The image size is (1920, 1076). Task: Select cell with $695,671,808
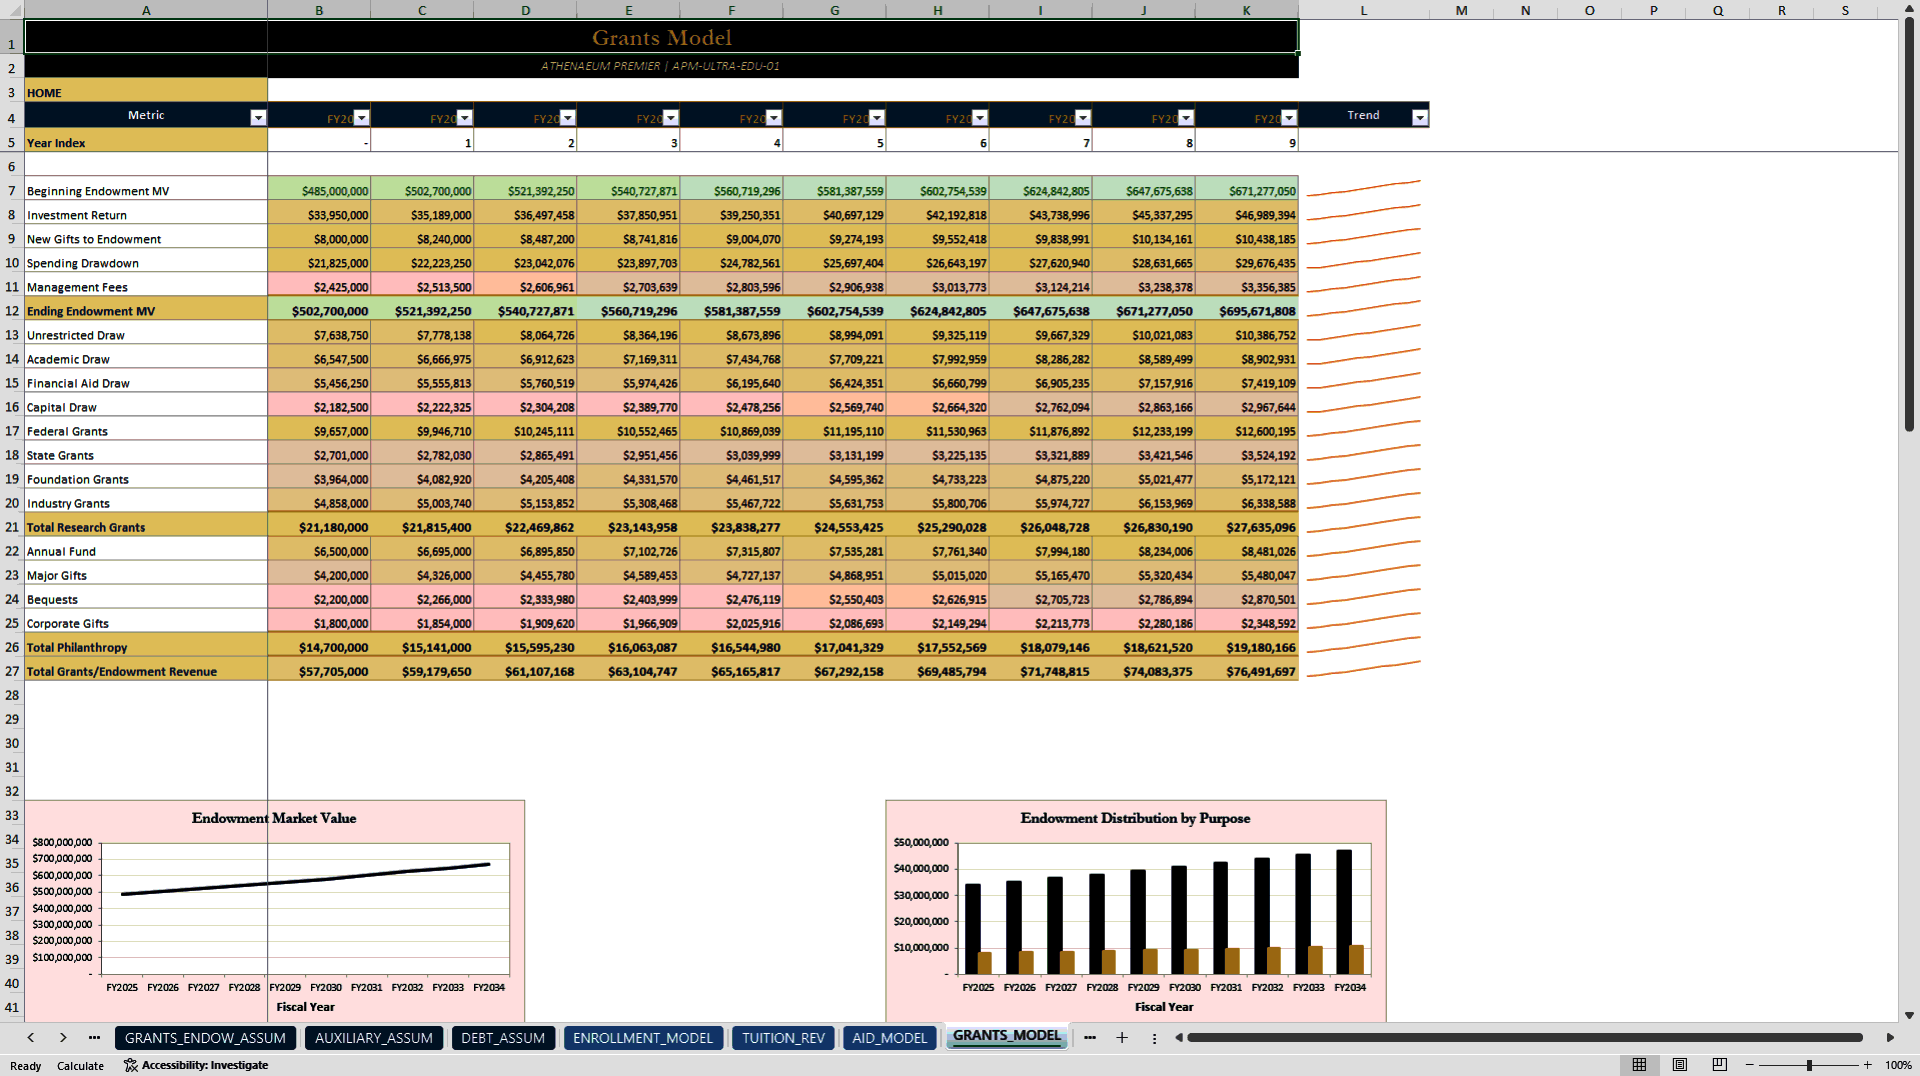pos(1247,311)
